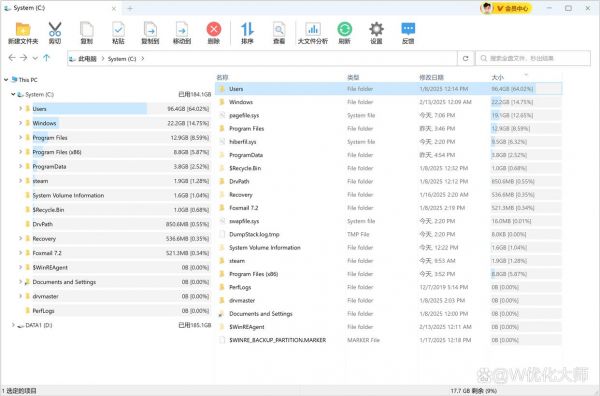Viewport: 600px width, 396px height.
Task: Expand Program Files node in the tree
Action: pos(20,137)
